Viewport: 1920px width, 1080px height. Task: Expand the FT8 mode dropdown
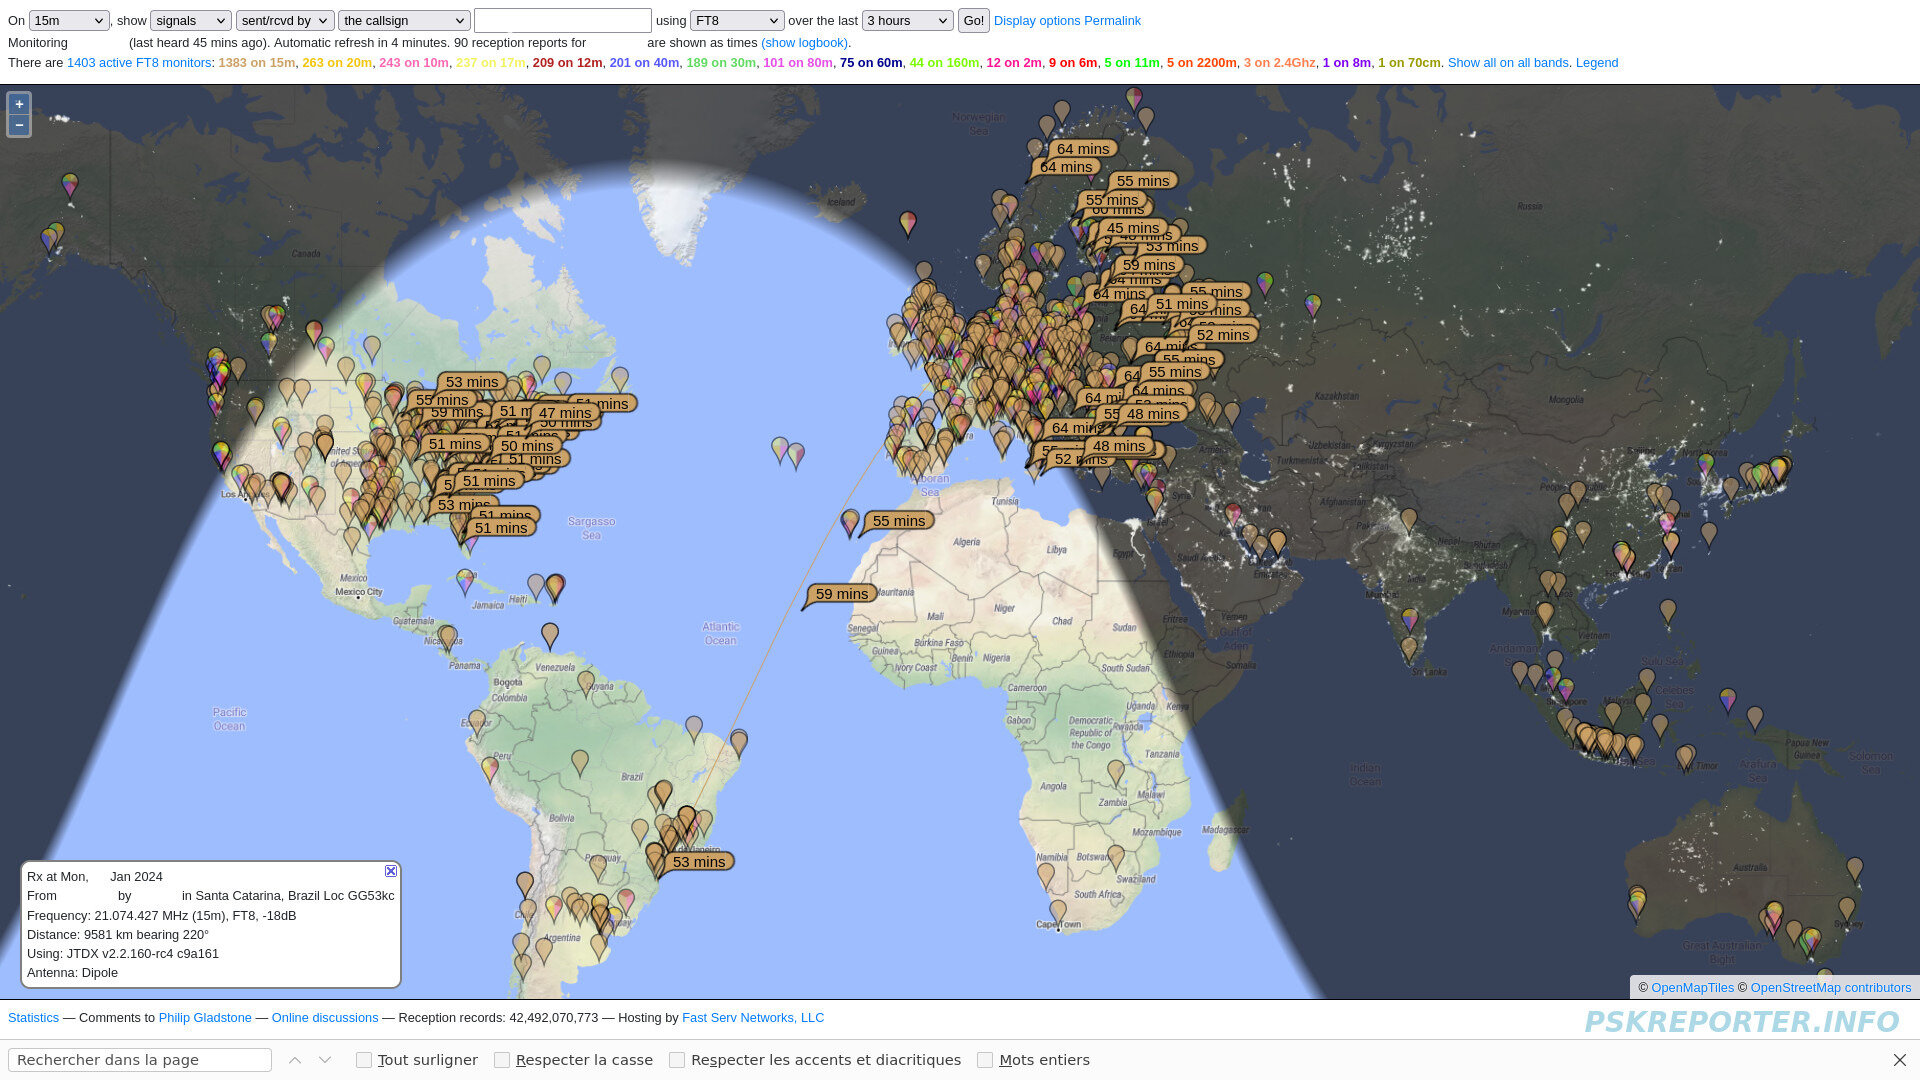tap(736, 21)
